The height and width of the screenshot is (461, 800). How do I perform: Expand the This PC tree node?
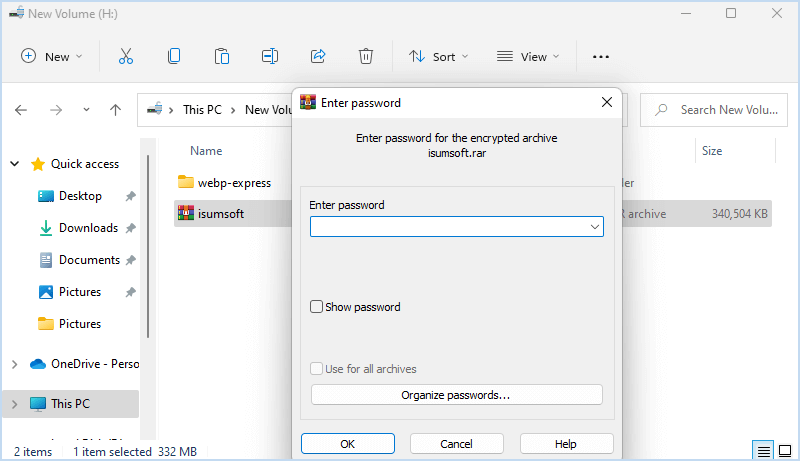click(14, 404)
